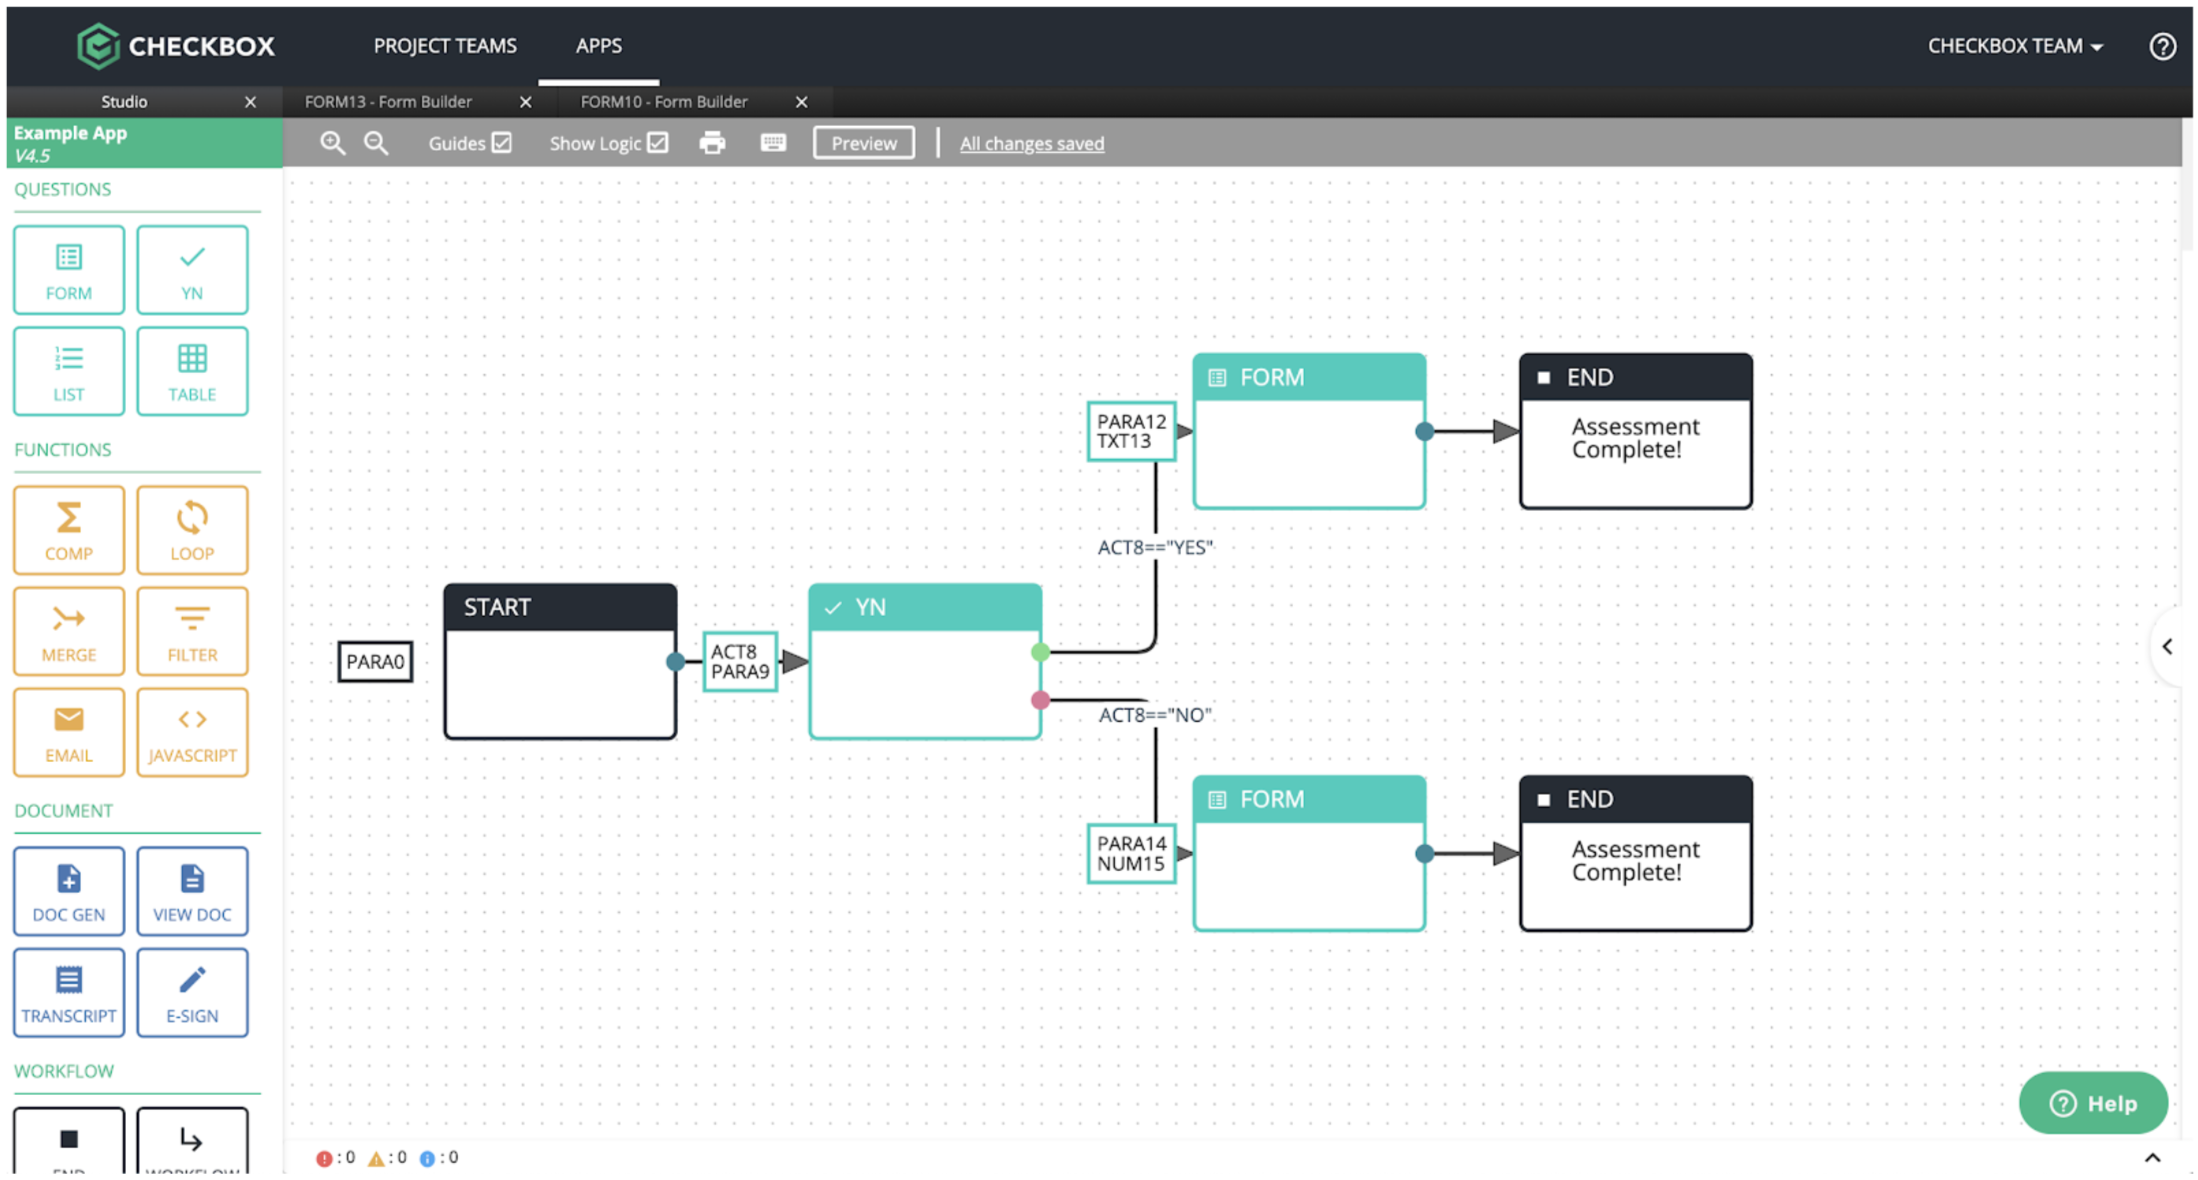
Task: Click the Preview button
Action: tap(864, 143)
